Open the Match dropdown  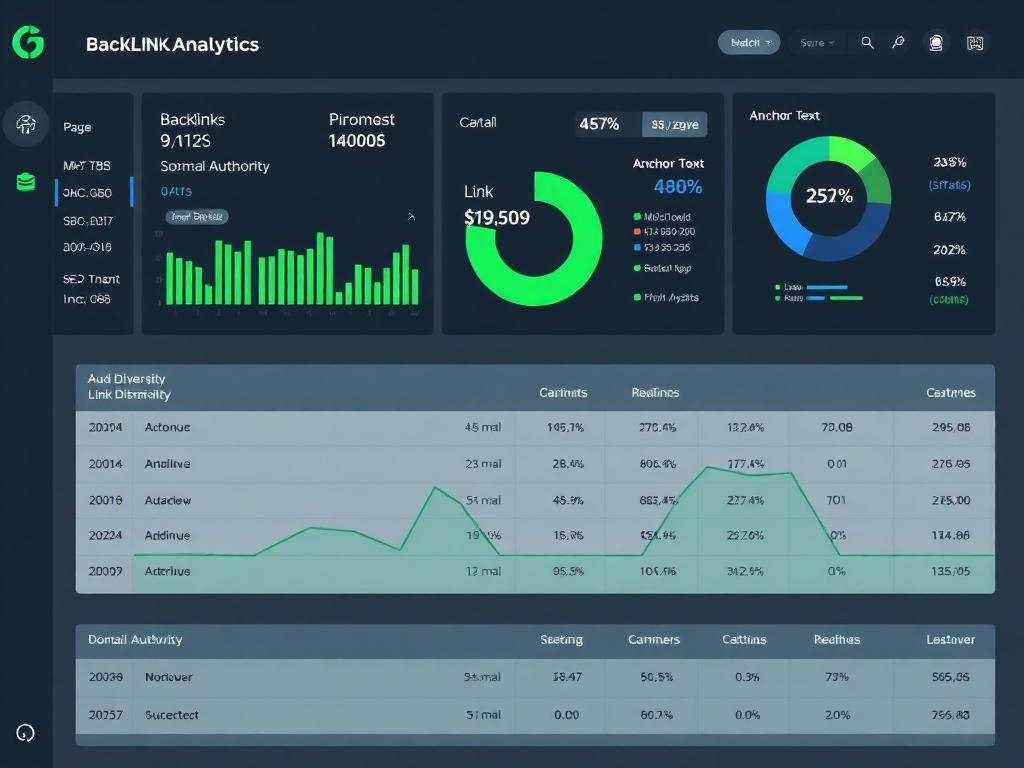[748, 43]
